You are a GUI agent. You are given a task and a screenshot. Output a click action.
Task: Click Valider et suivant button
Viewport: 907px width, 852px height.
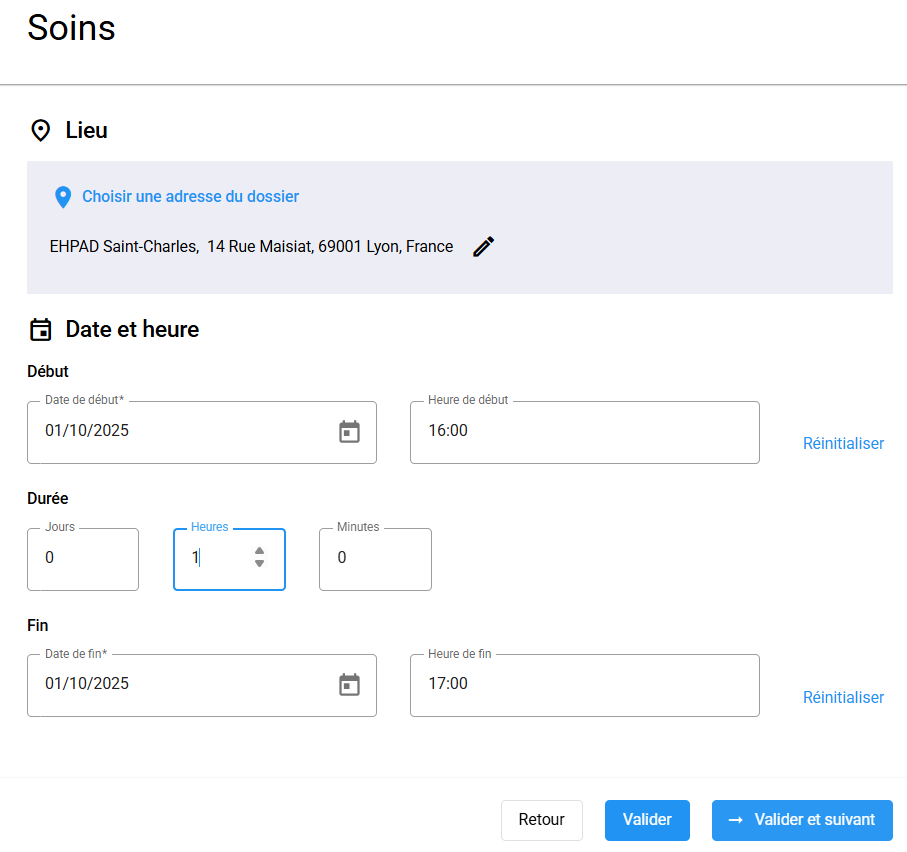[802, 820]
